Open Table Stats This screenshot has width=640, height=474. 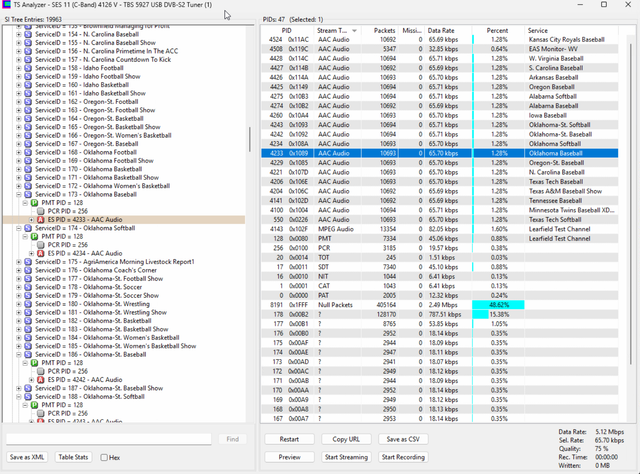click(x=73, y=457)
